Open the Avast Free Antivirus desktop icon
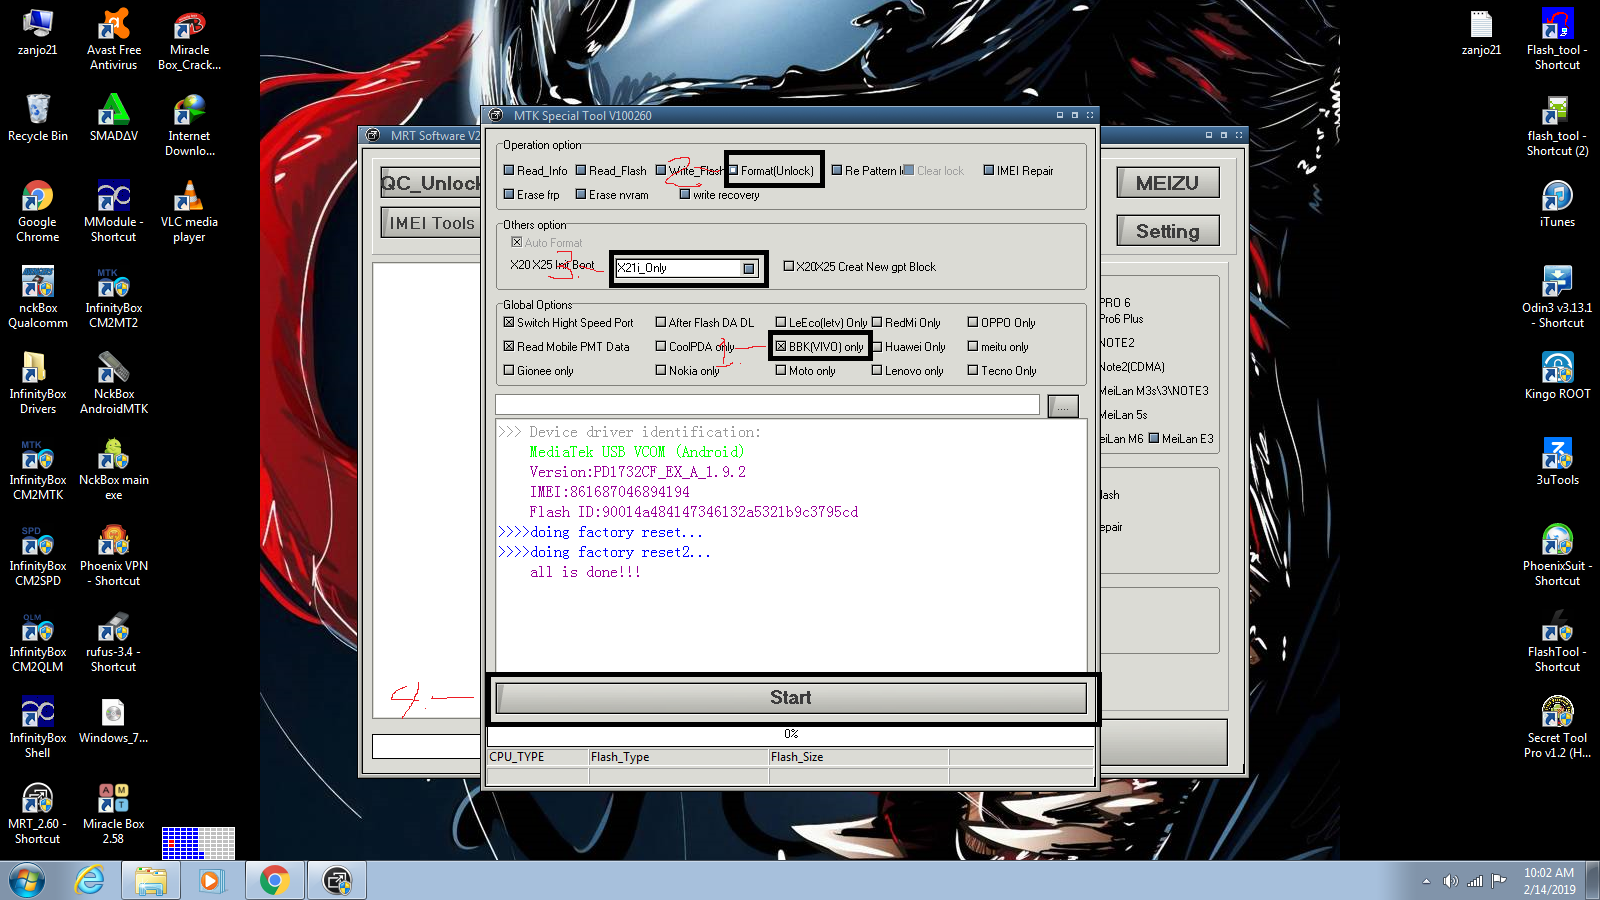The image size is (1600, 900). pyautogui.click(x=114, y=39)
